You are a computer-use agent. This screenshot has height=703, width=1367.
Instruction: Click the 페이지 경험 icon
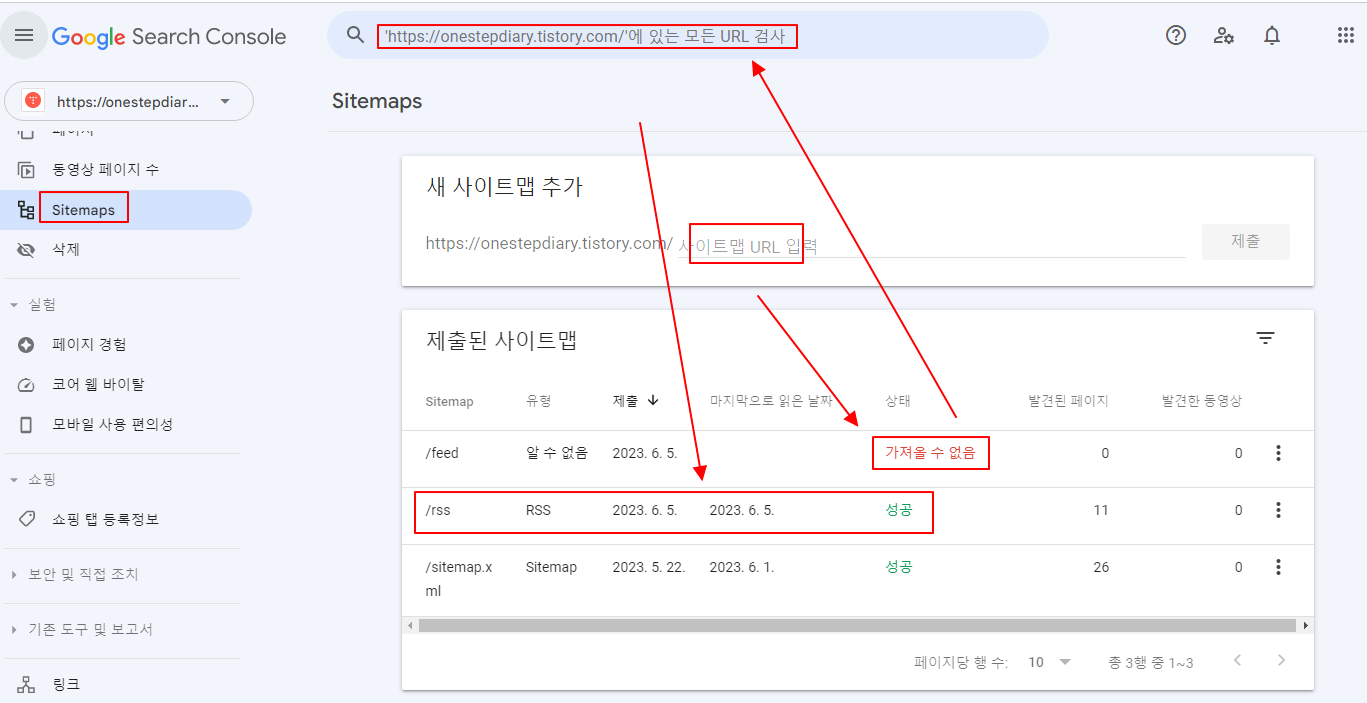(x=27, y=345)
